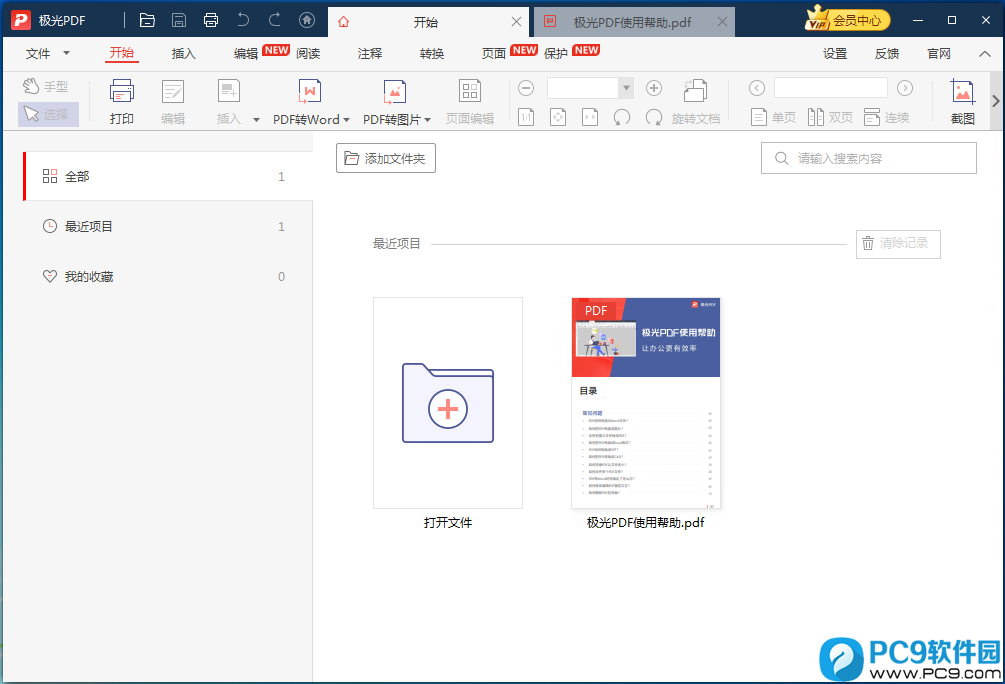Screen dimensions: 1005x684
Task: Click the open file icon in title bar
Action: point(147,21)
